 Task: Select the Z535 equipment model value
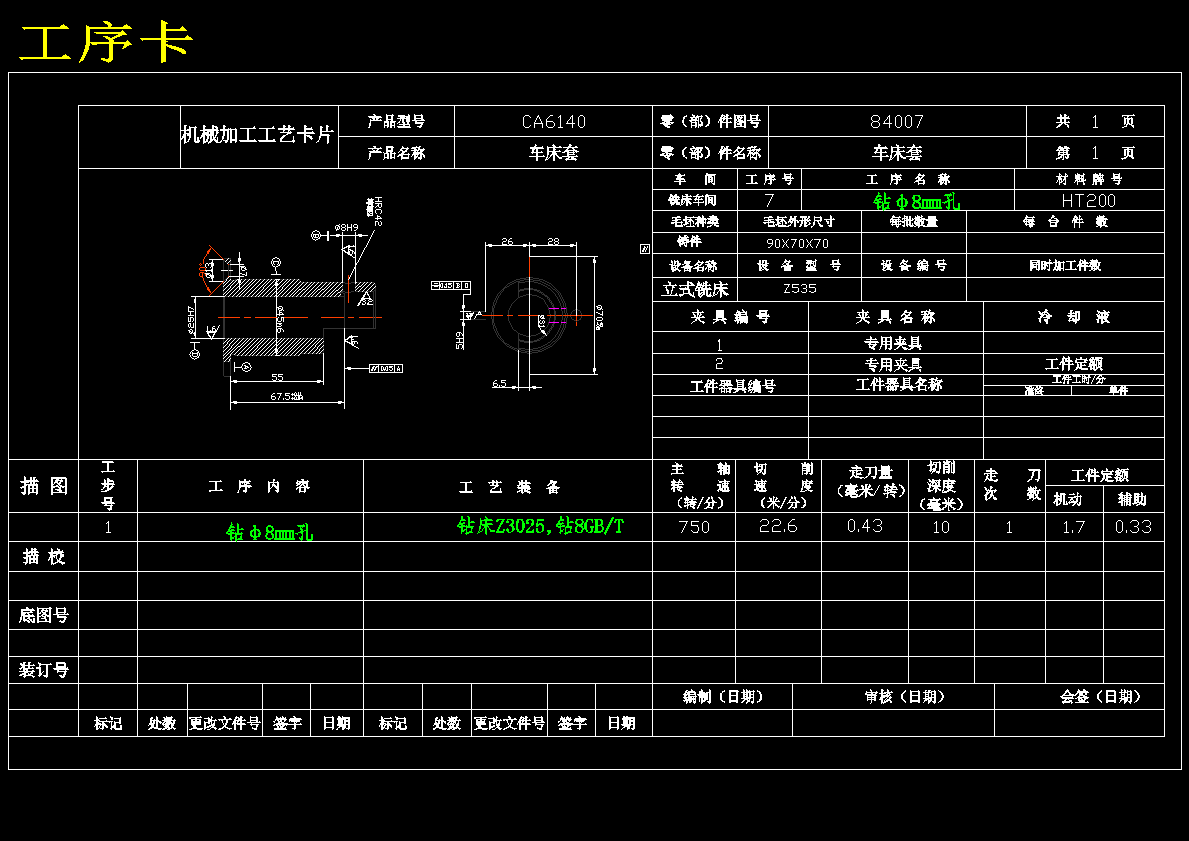(x=799, y=288)
